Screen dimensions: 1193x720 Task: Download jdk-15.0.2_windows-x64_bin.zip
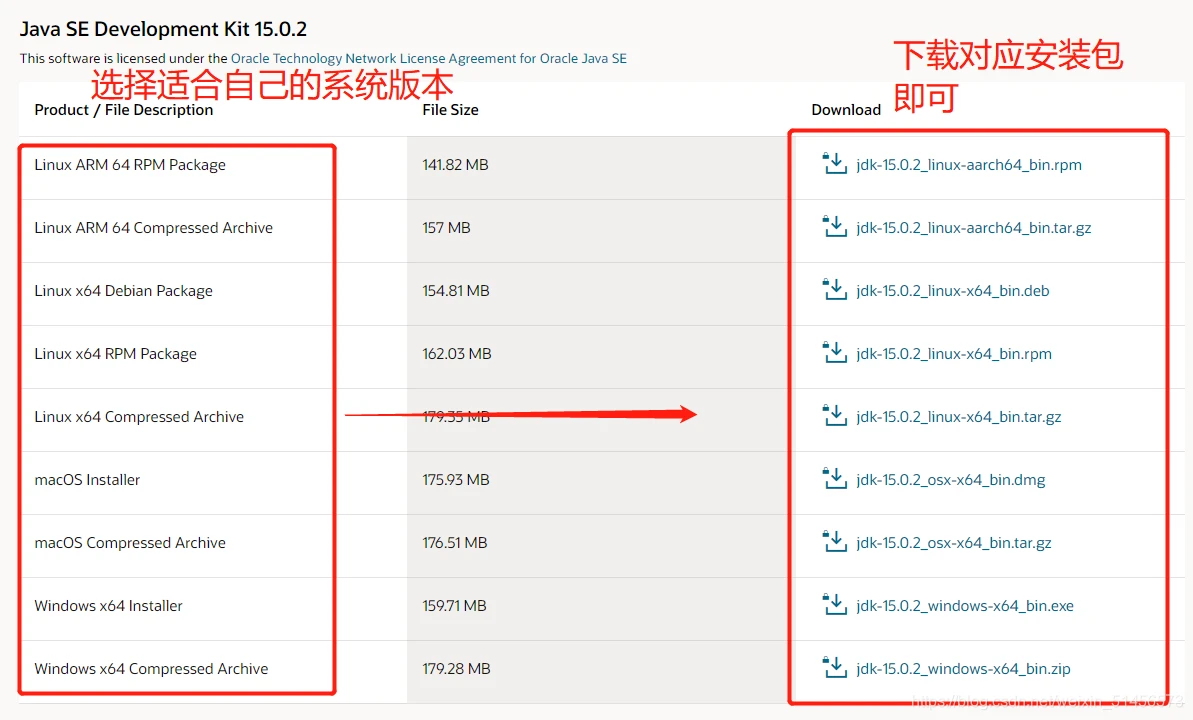(963, 669)
